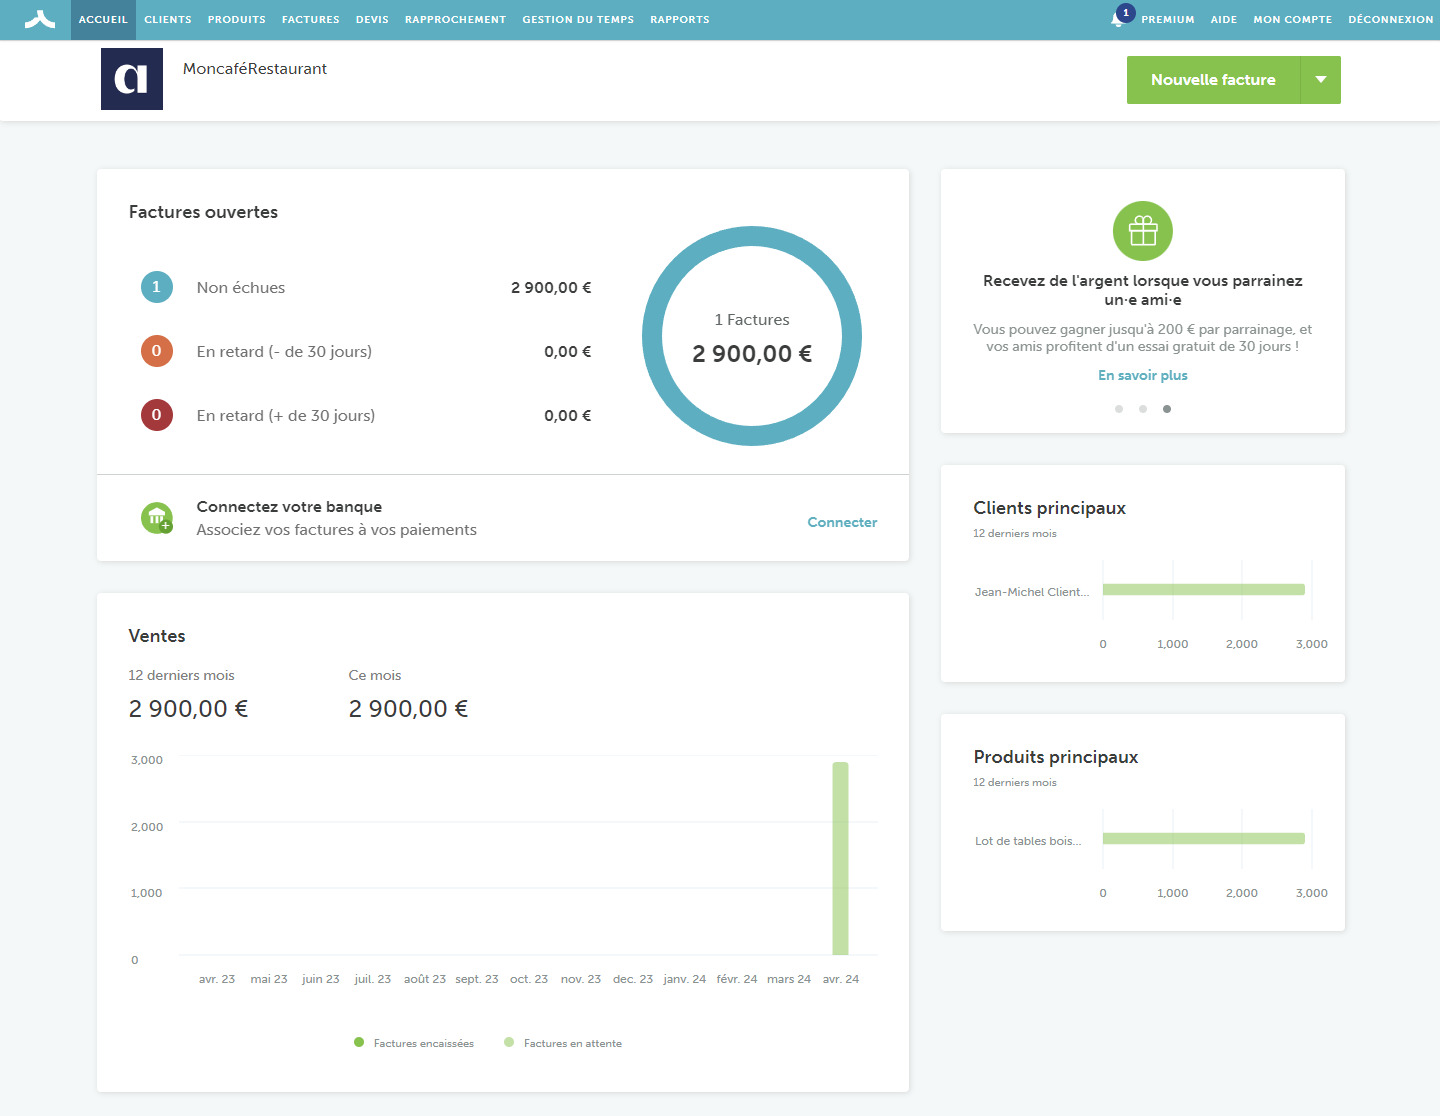Open the notifications bell

pyautogui.click(x=1117, y=19)
